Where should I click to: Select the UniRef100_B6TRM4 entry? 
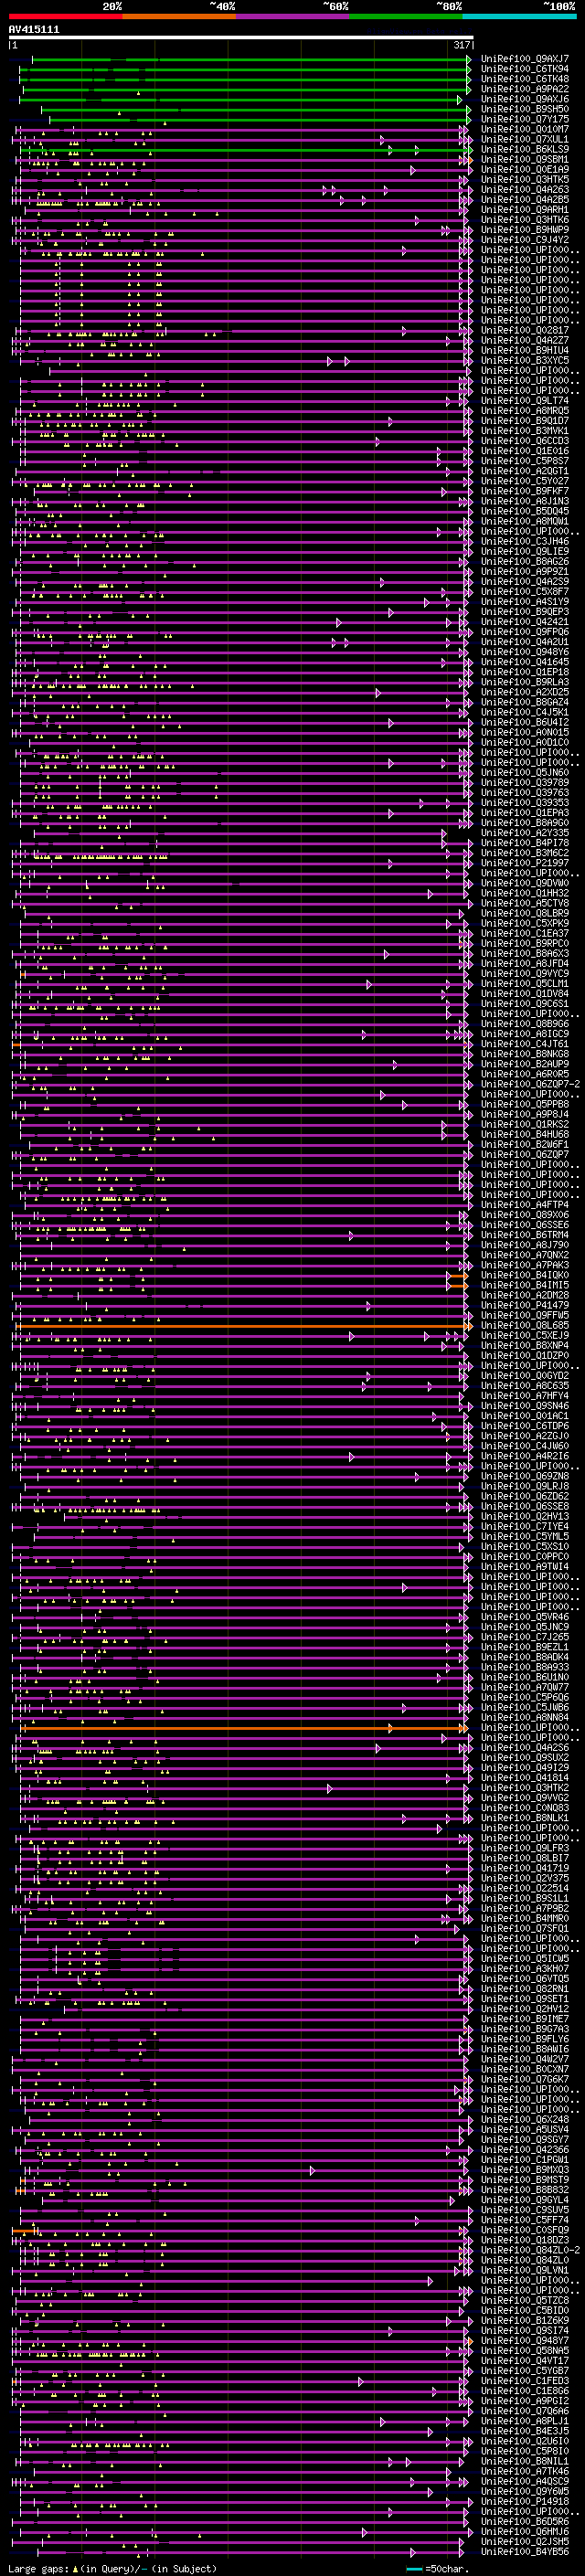(x=525, y=1235)
